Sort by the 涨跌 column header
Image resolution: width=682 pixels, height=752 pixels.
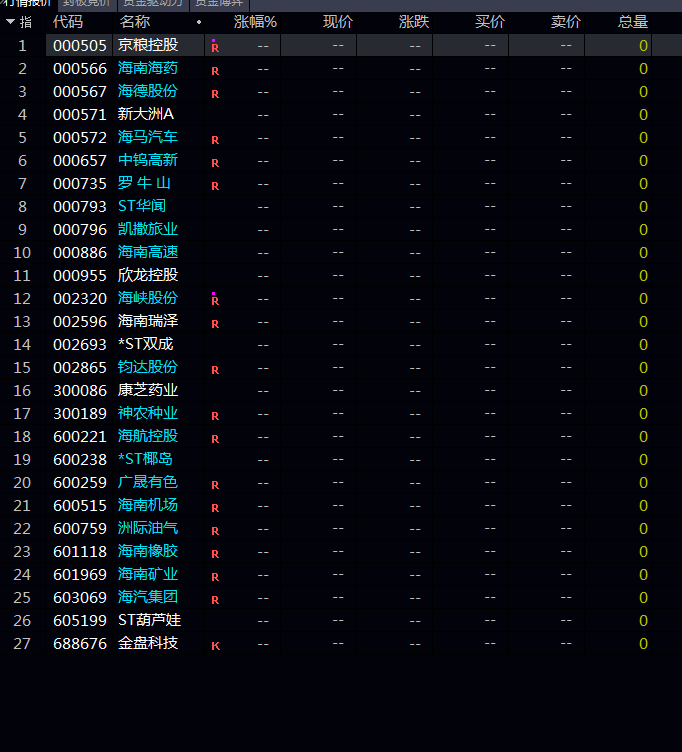414,22
